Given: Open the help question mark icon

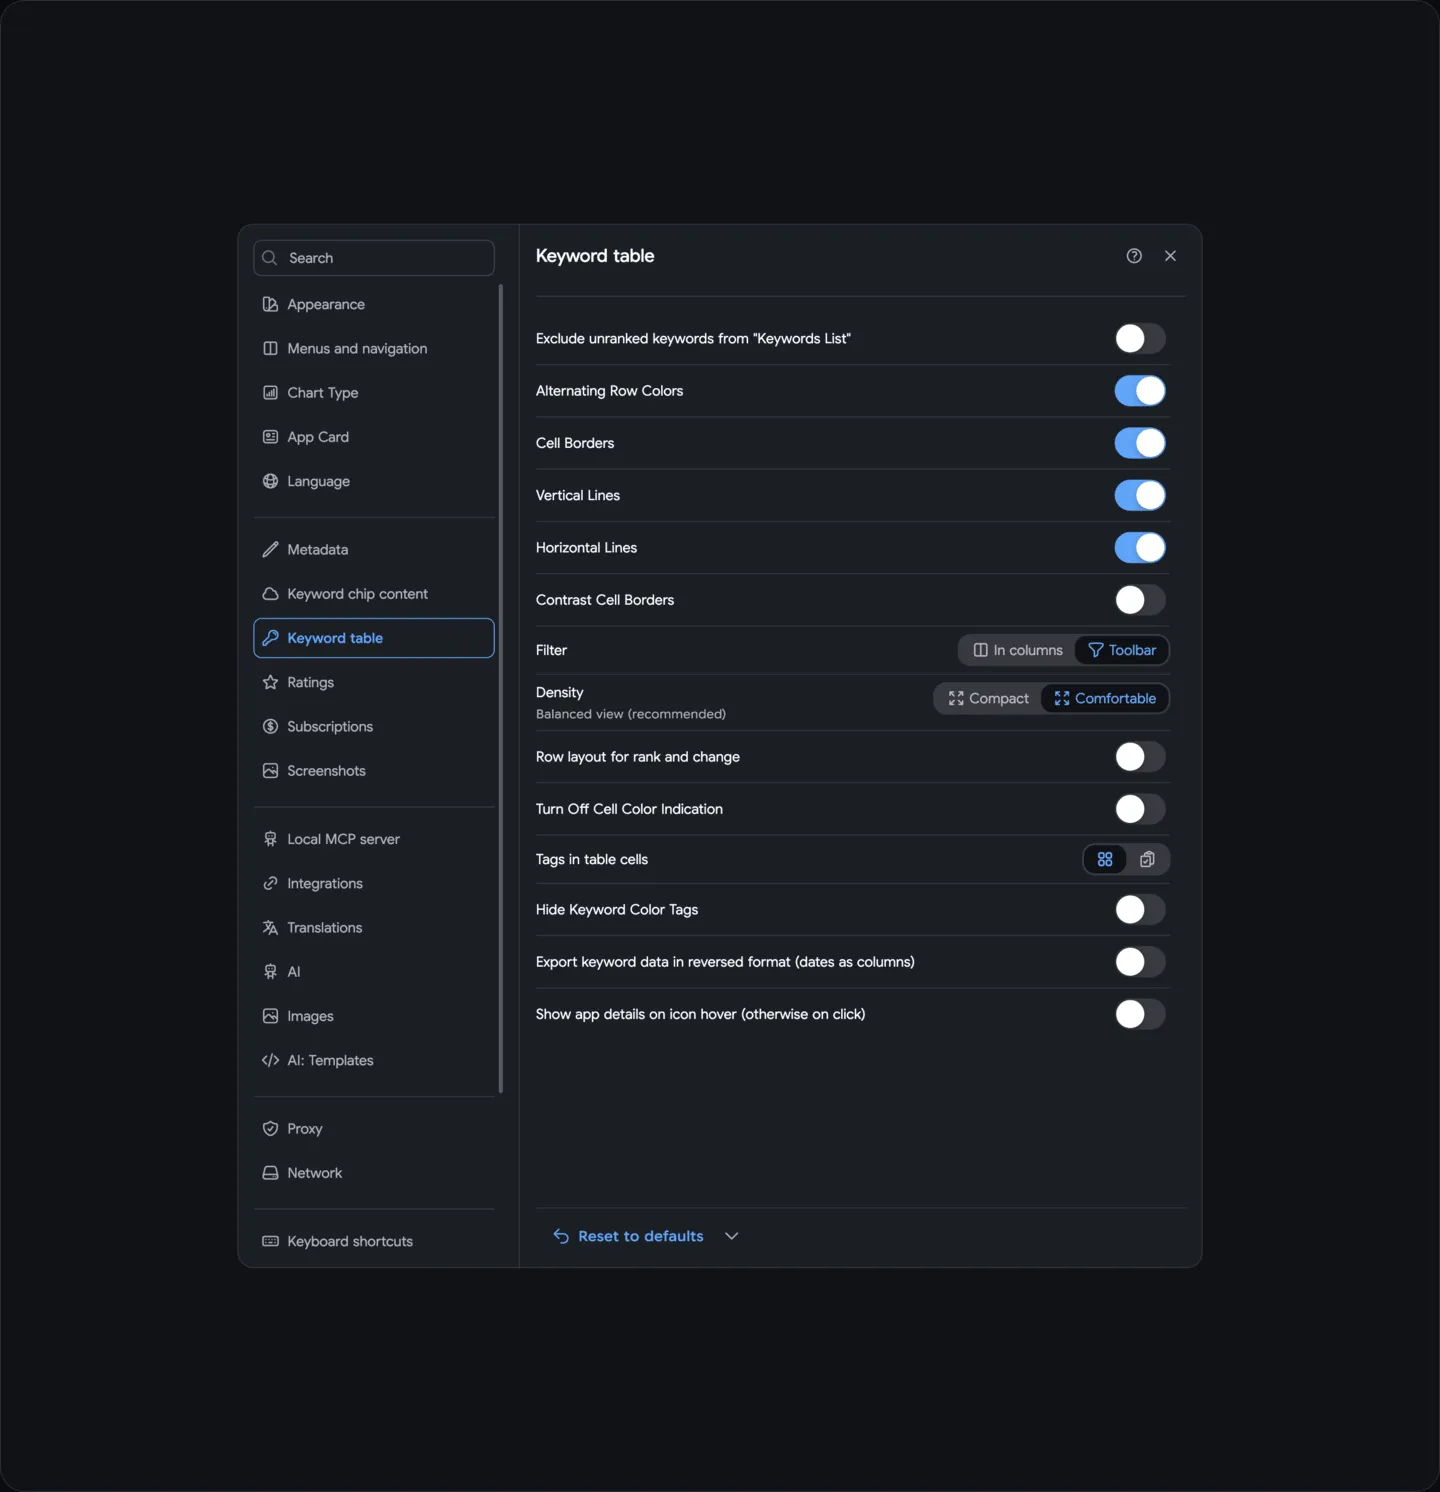Looking at the screenshot, I should (1134, 256).
